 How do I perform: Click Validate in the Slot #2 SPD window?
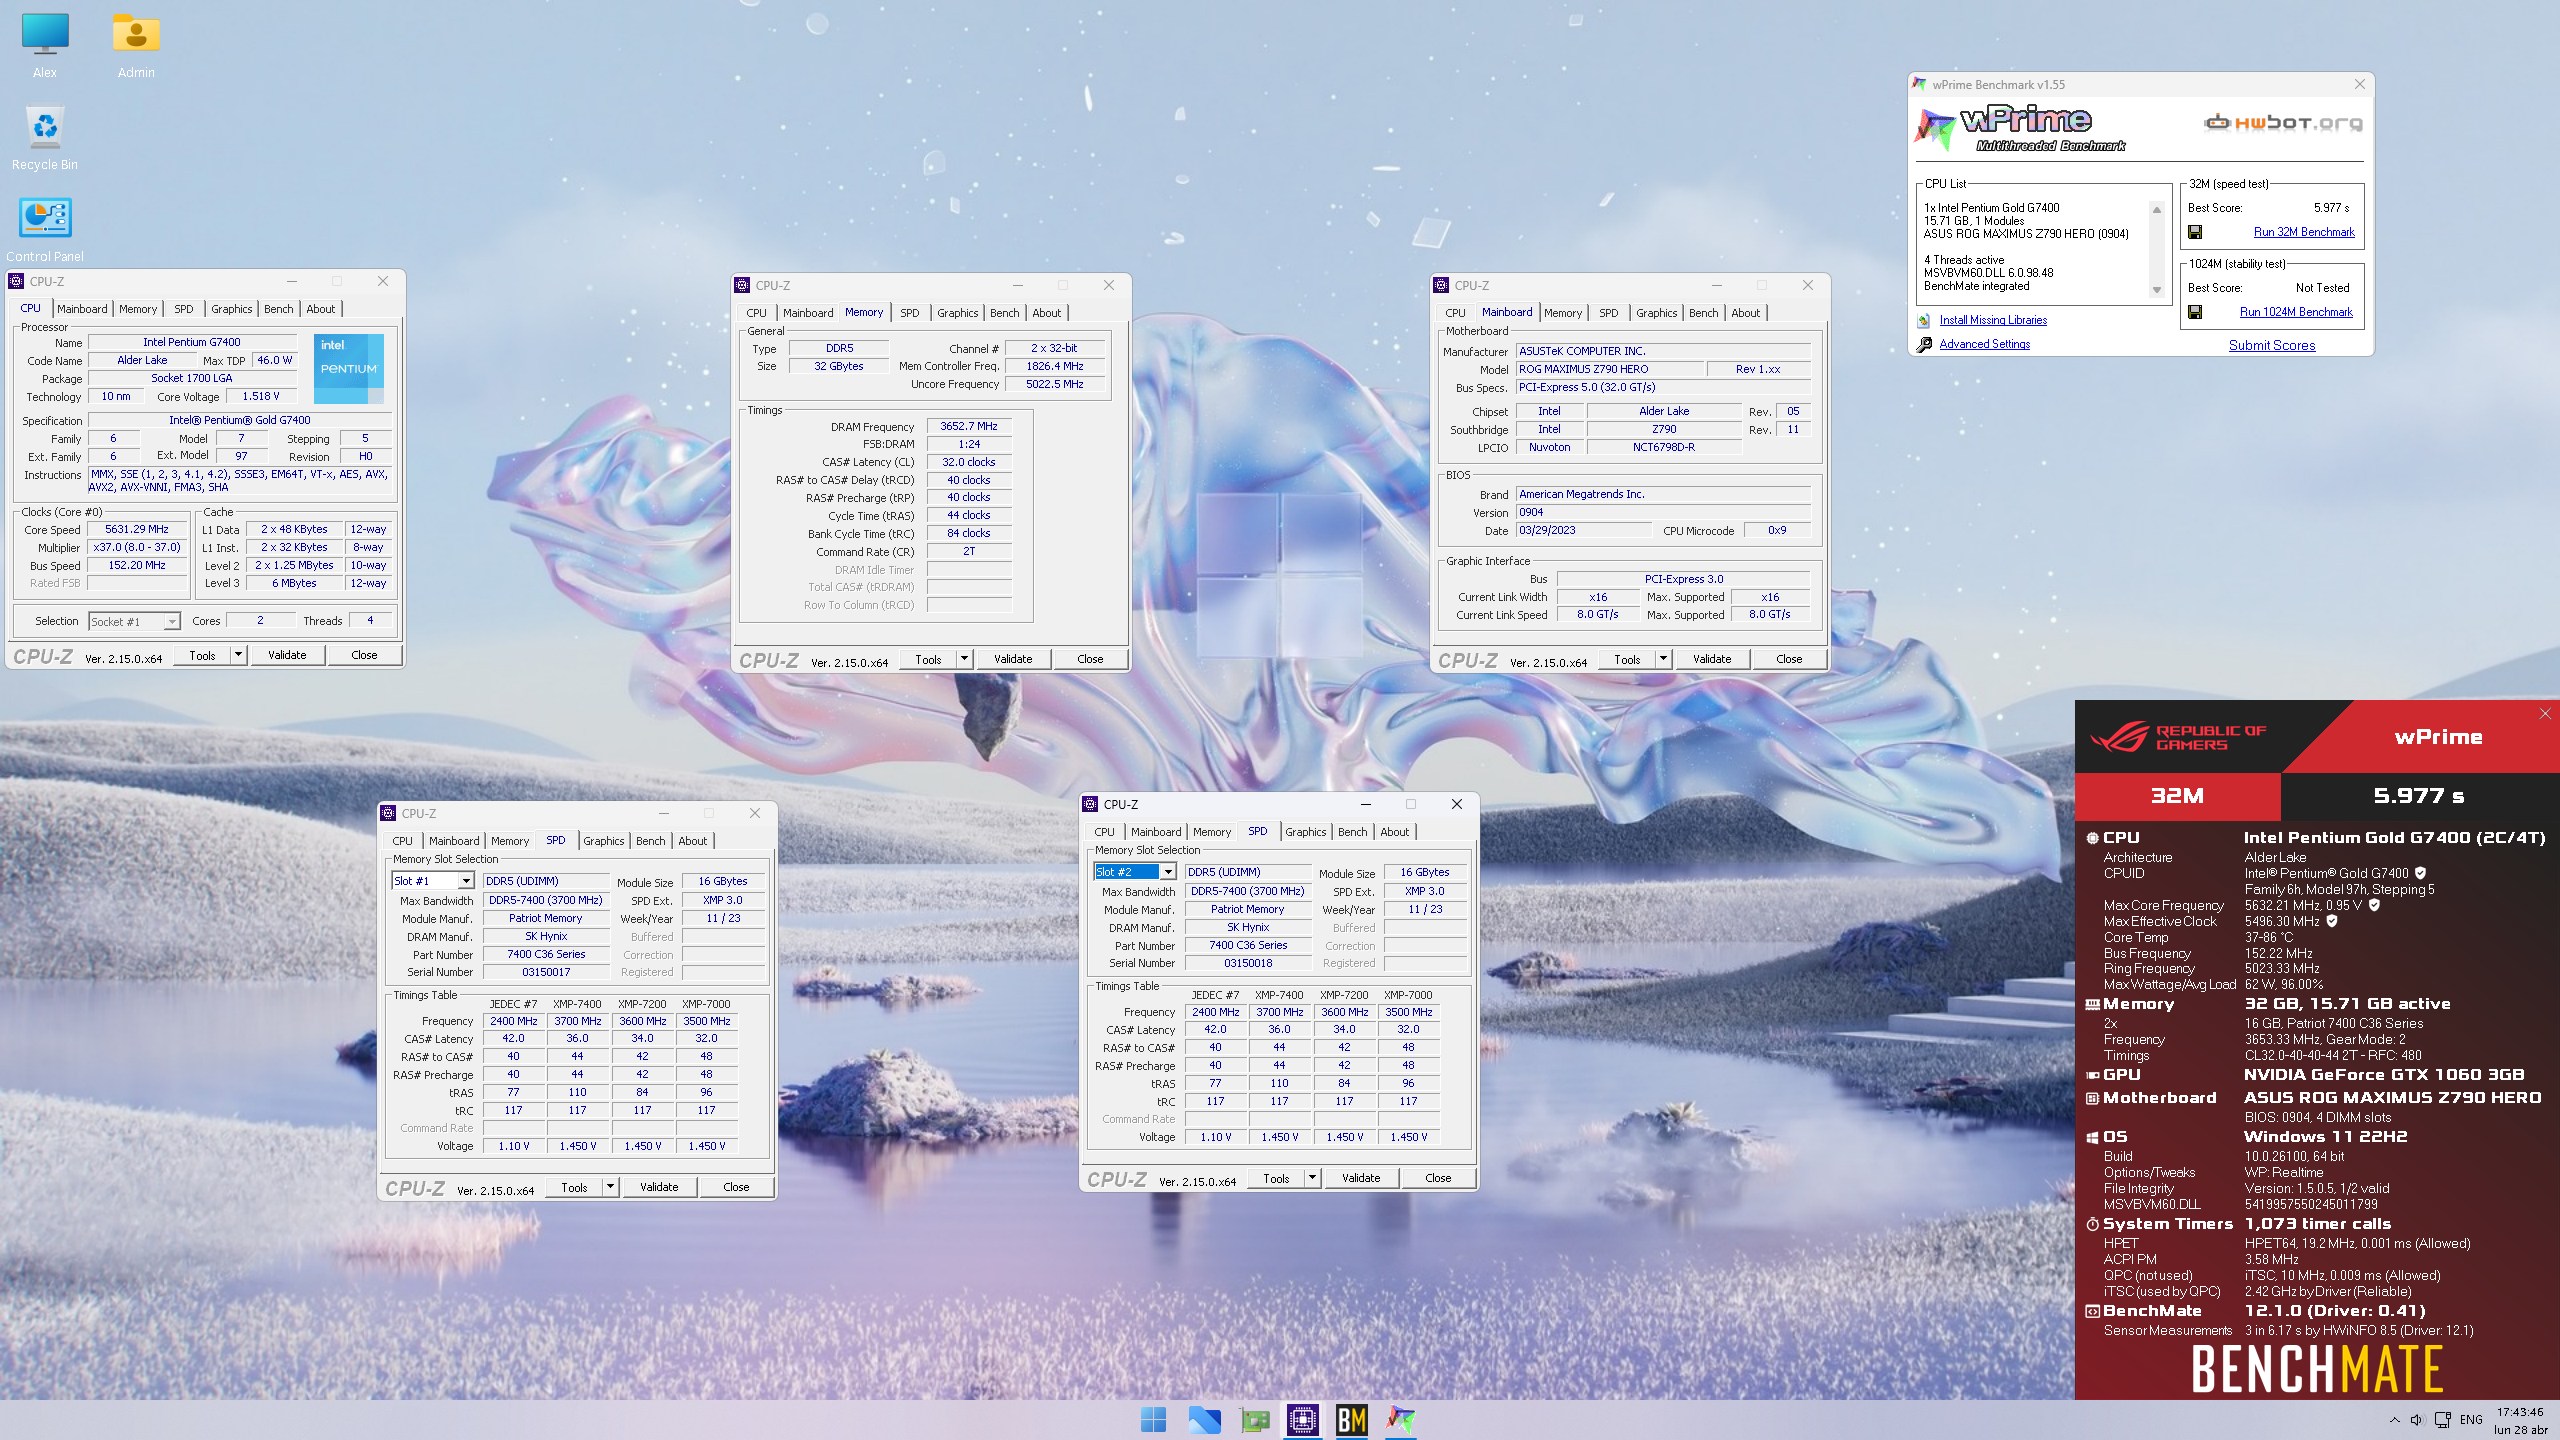pyautogui.click(x=1361, y=1178)
